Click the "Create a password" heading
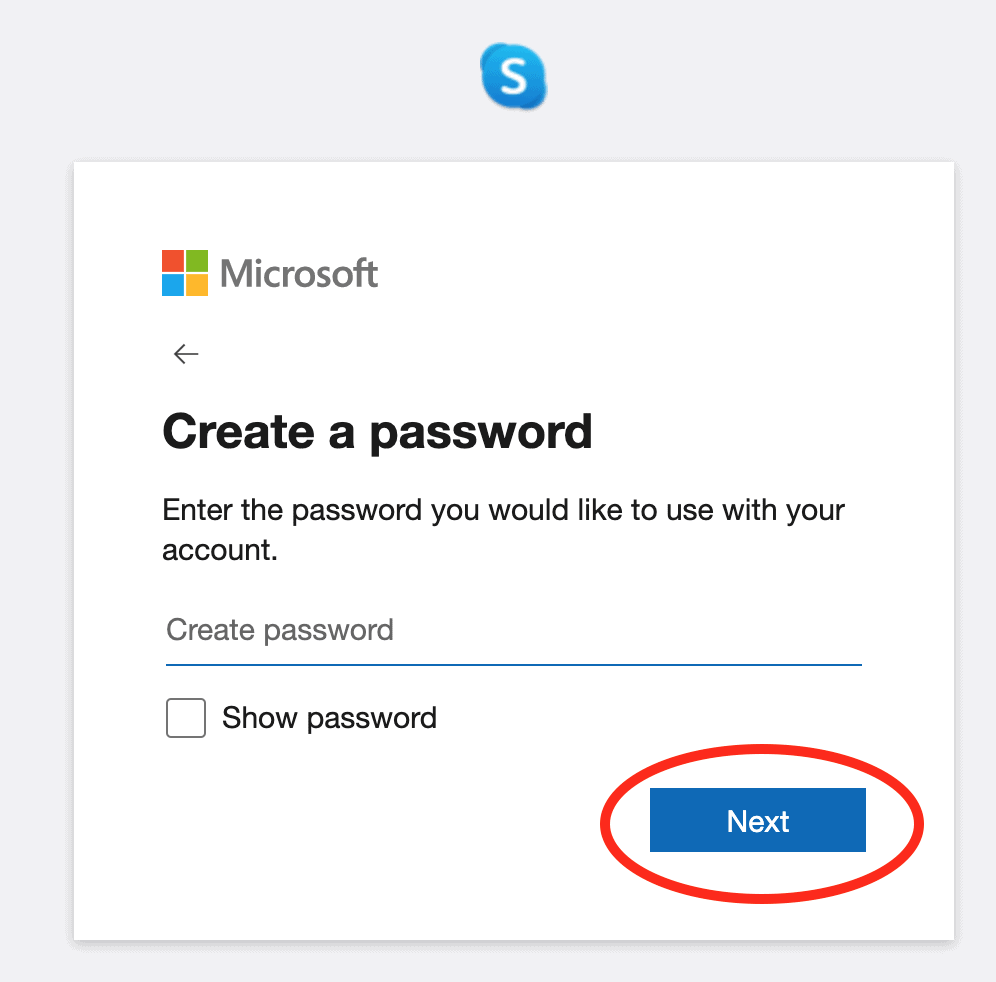This screenshot has height=982, width=996. point(377,432)
